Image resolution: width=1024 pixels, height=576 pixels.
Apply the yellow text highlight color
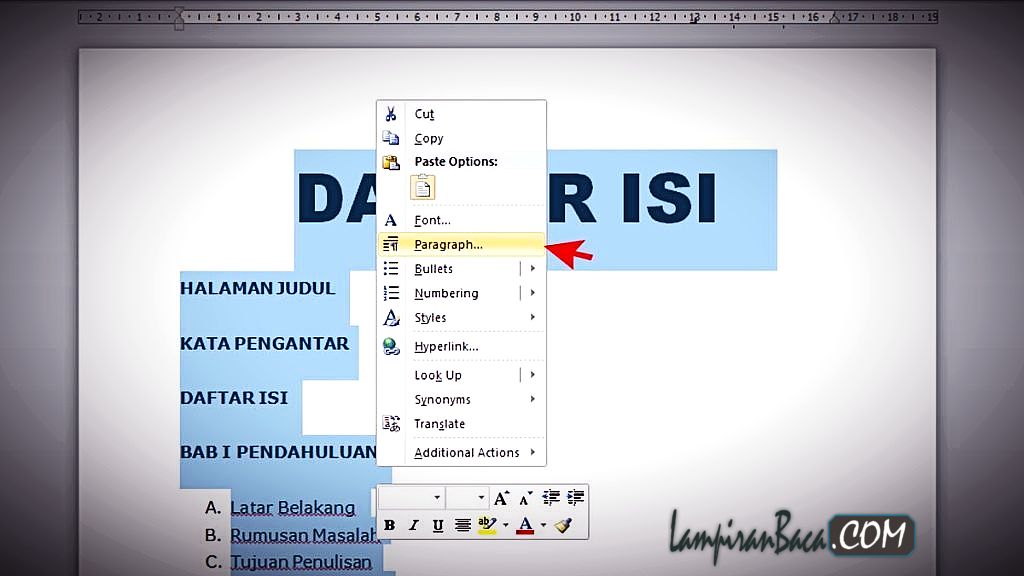[x=487, y=526]
